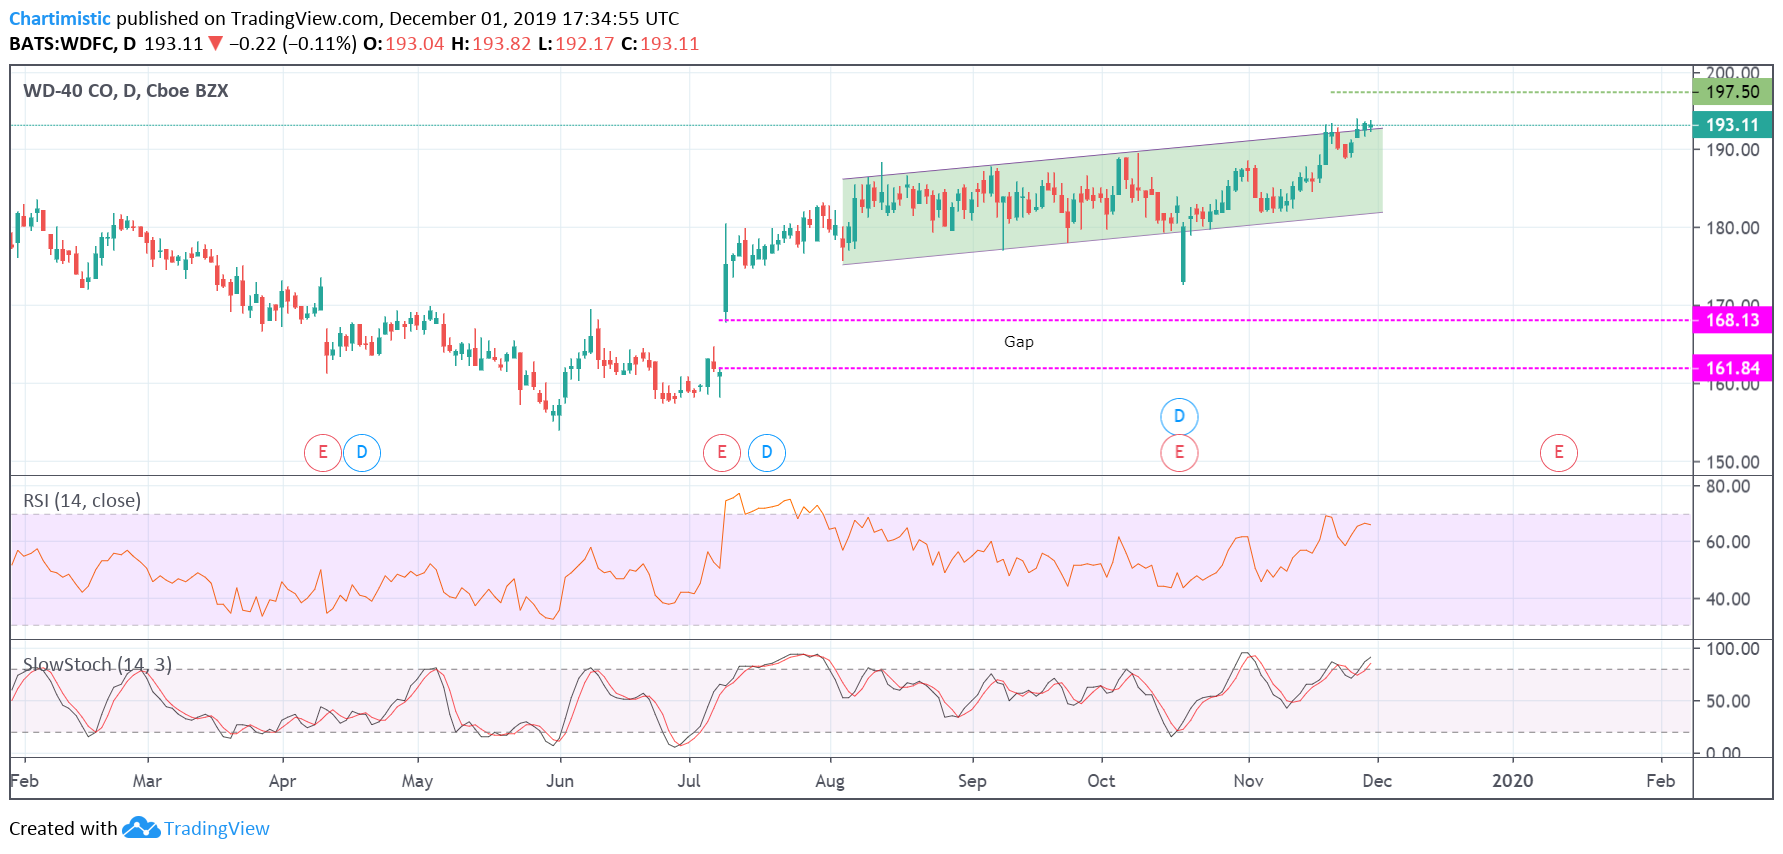The image size is (1783, 854).
Task: Click the April earnings E marker
Action: 323,452
